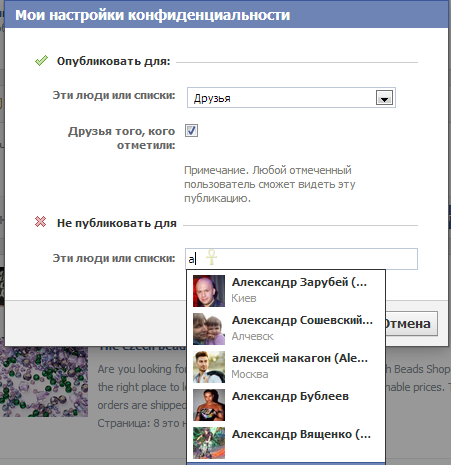Pick алексей макагон from Москва suggestion

(x=286, y=367)
